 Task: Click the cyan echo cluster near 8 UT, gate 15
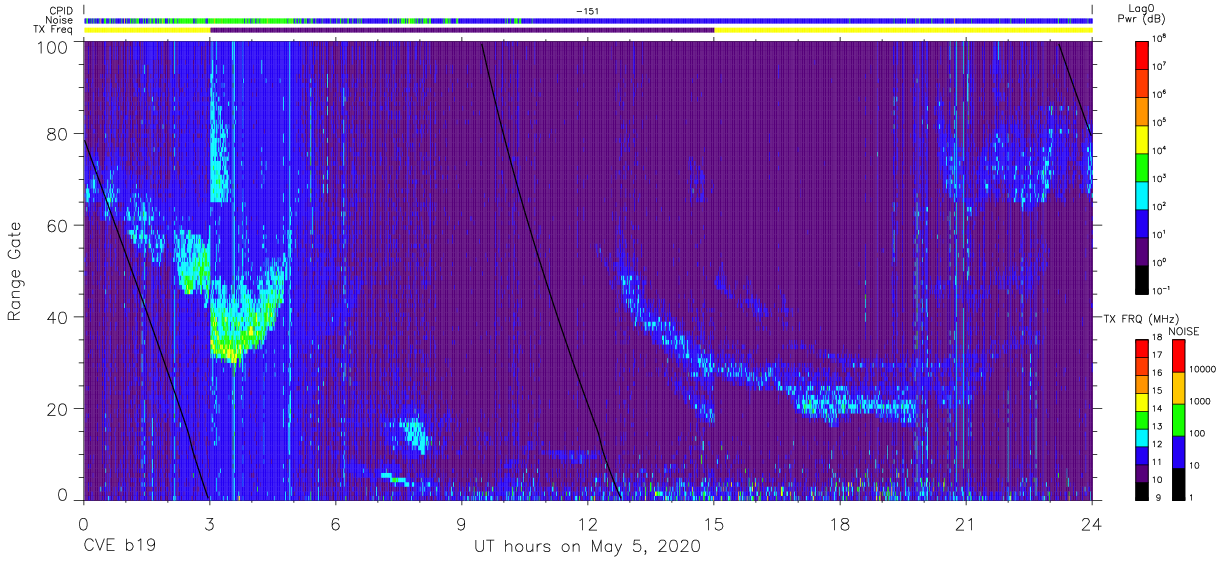pos(413,434)
